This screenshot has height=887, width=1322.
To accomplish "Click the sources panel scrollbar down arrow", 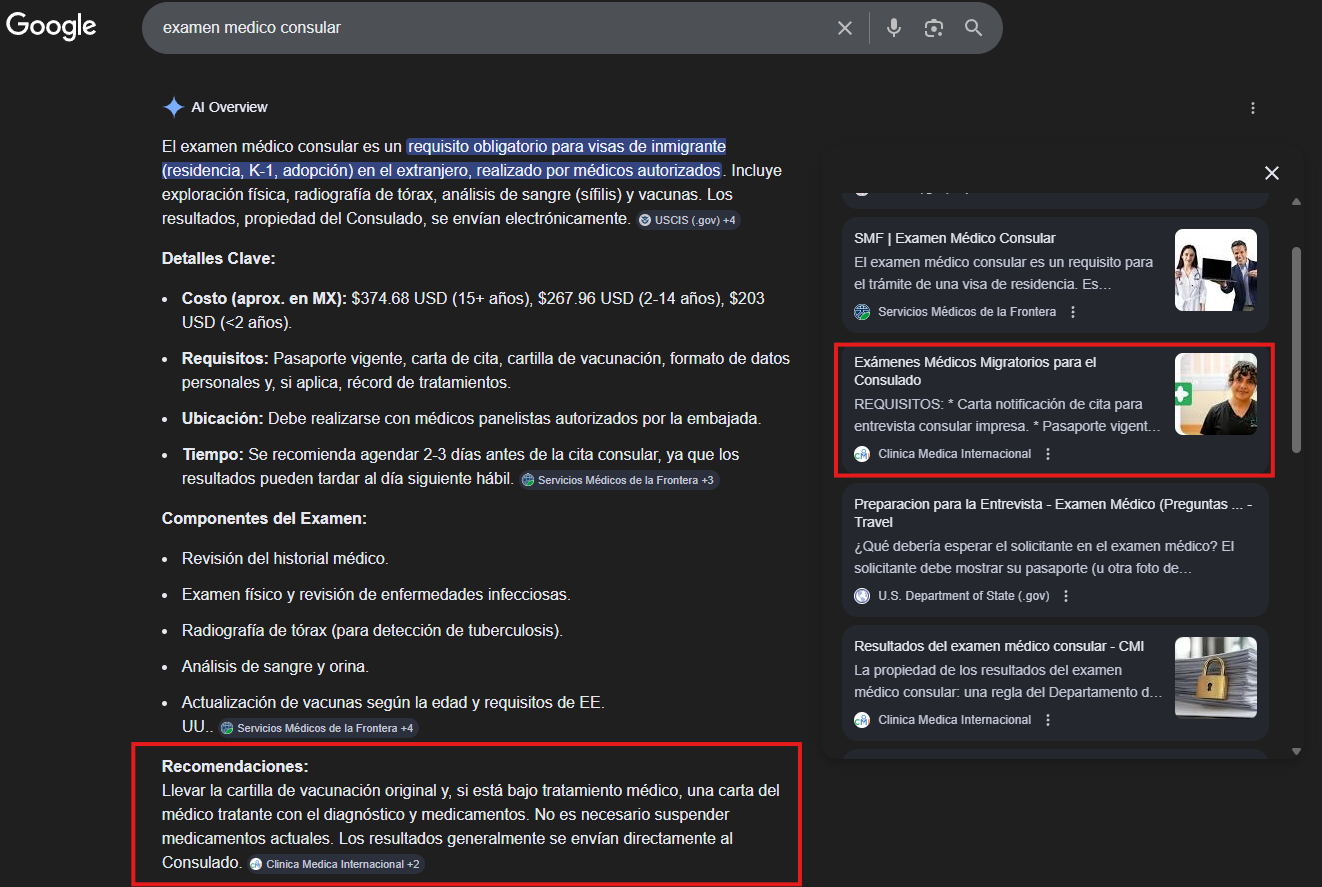I will click(x=1297, y=751).
